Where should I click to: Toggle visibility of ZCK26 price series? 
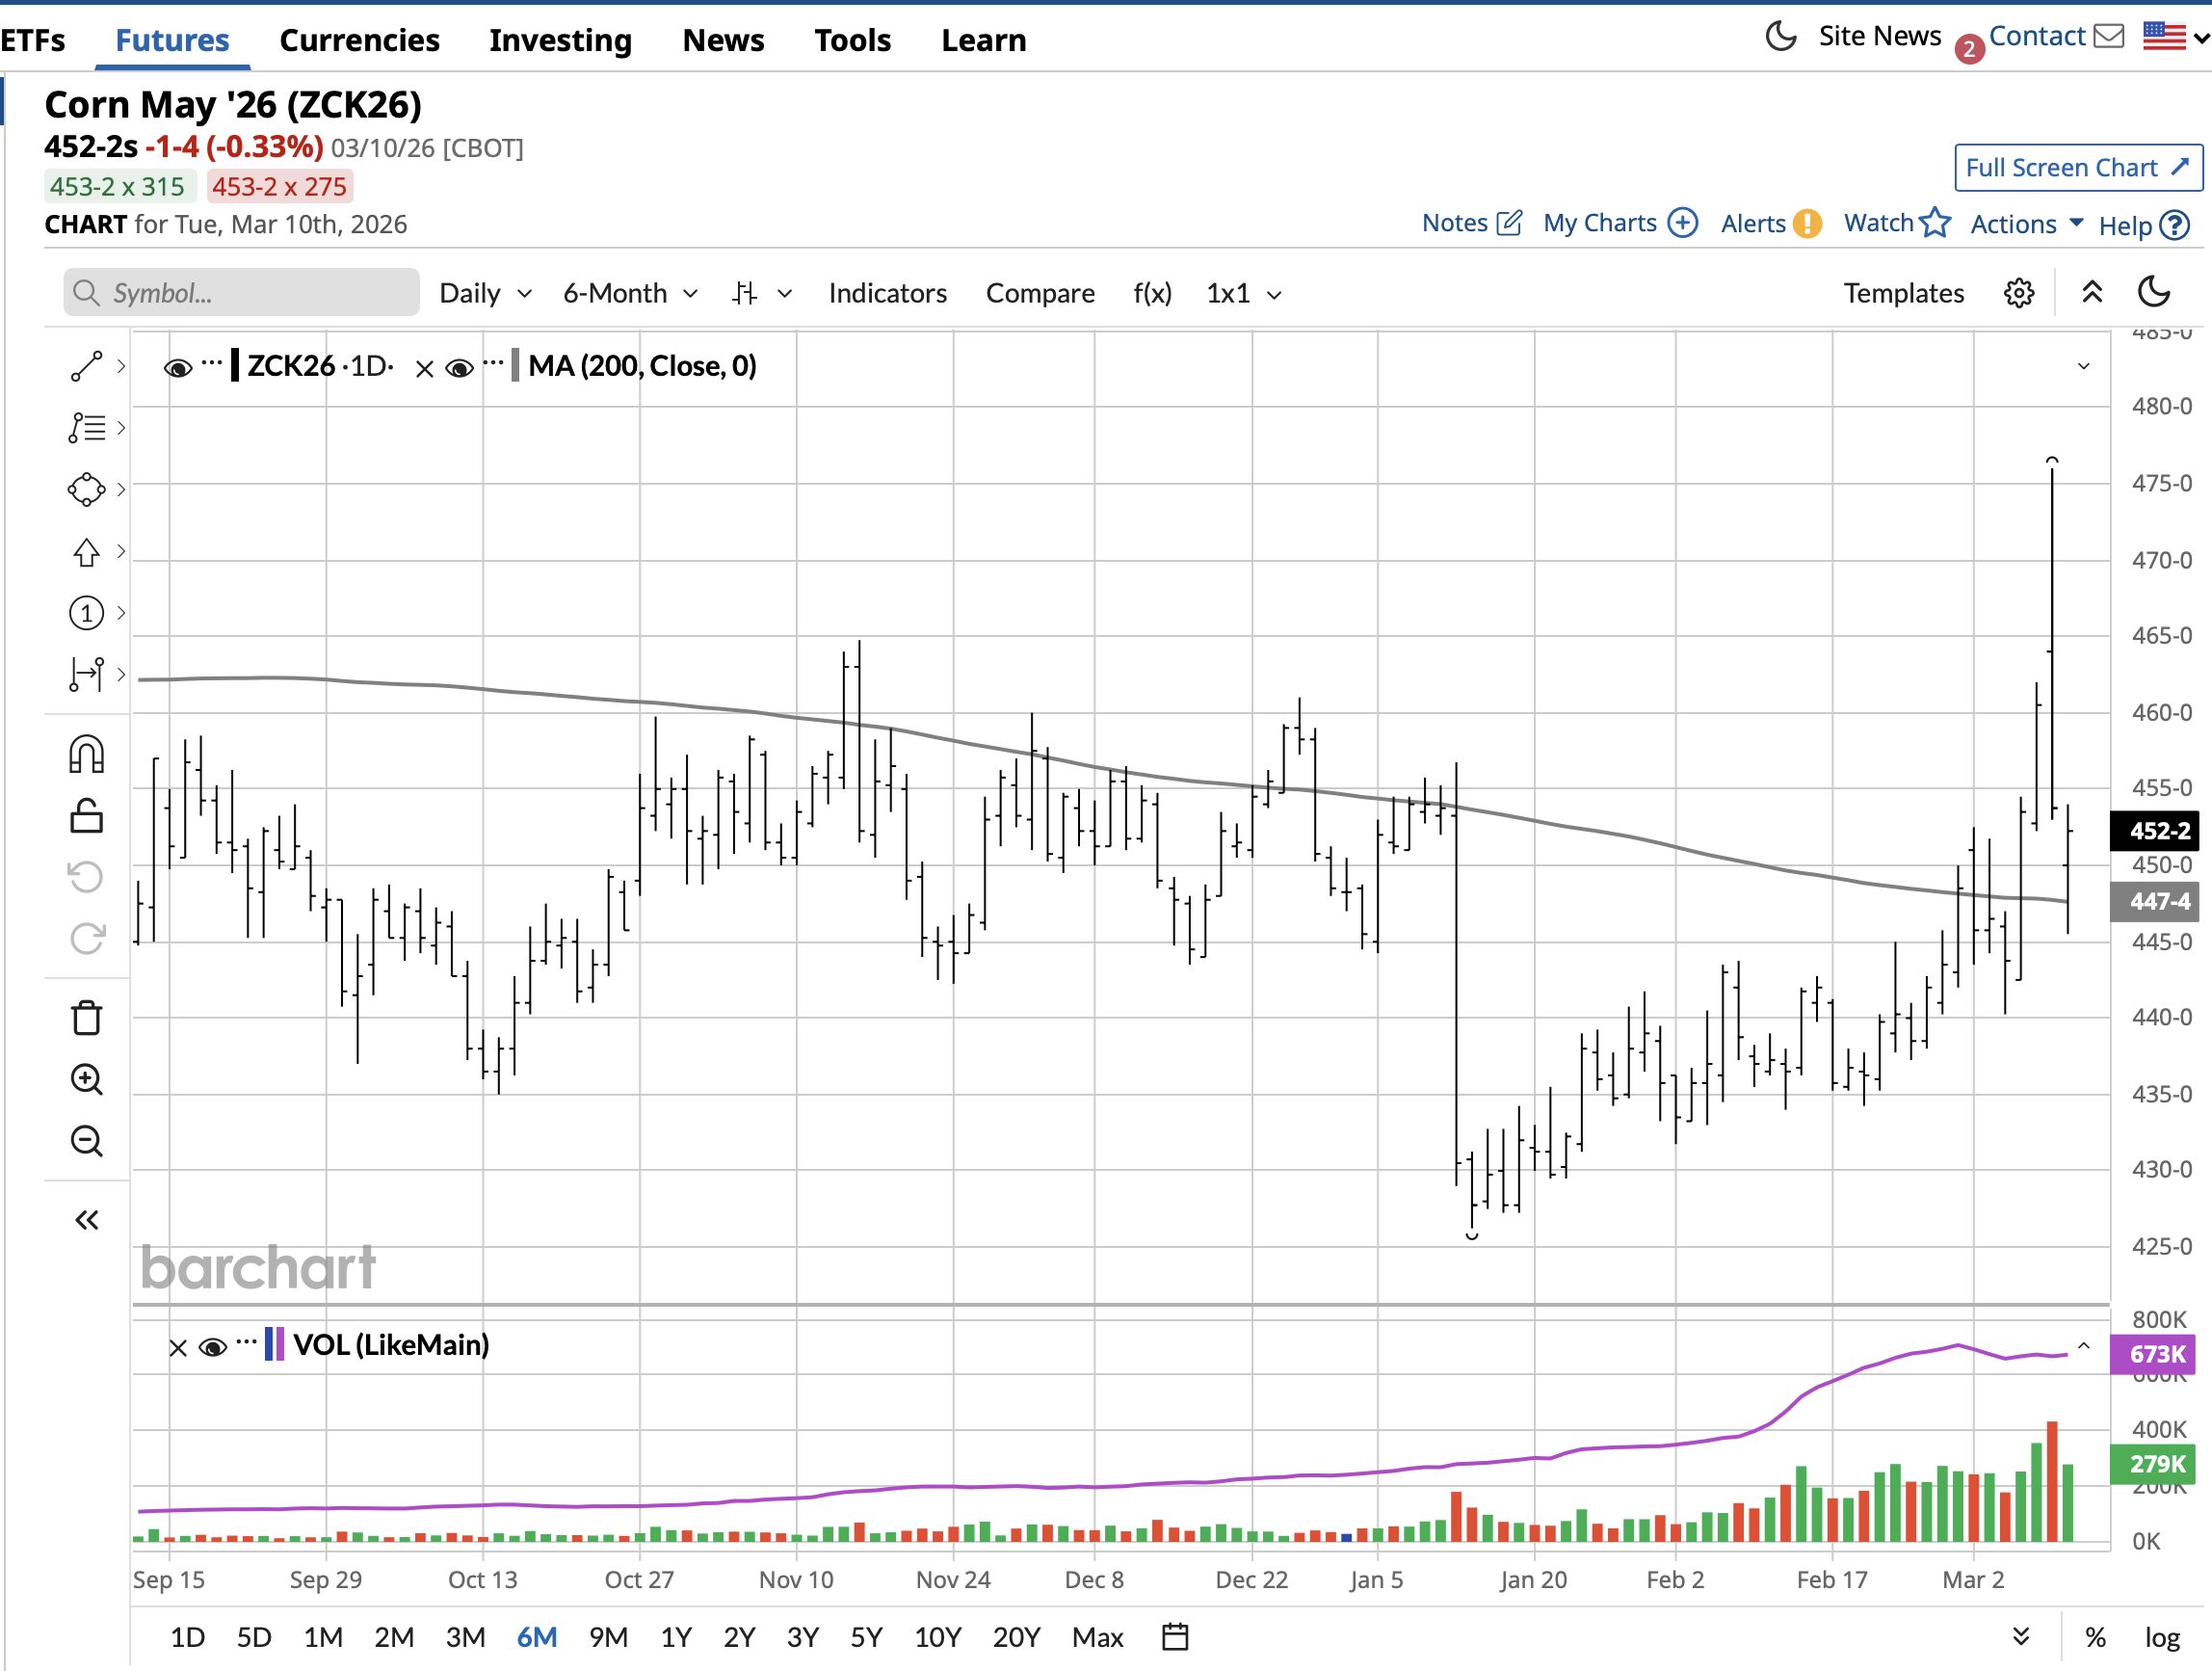click(178, 368)
